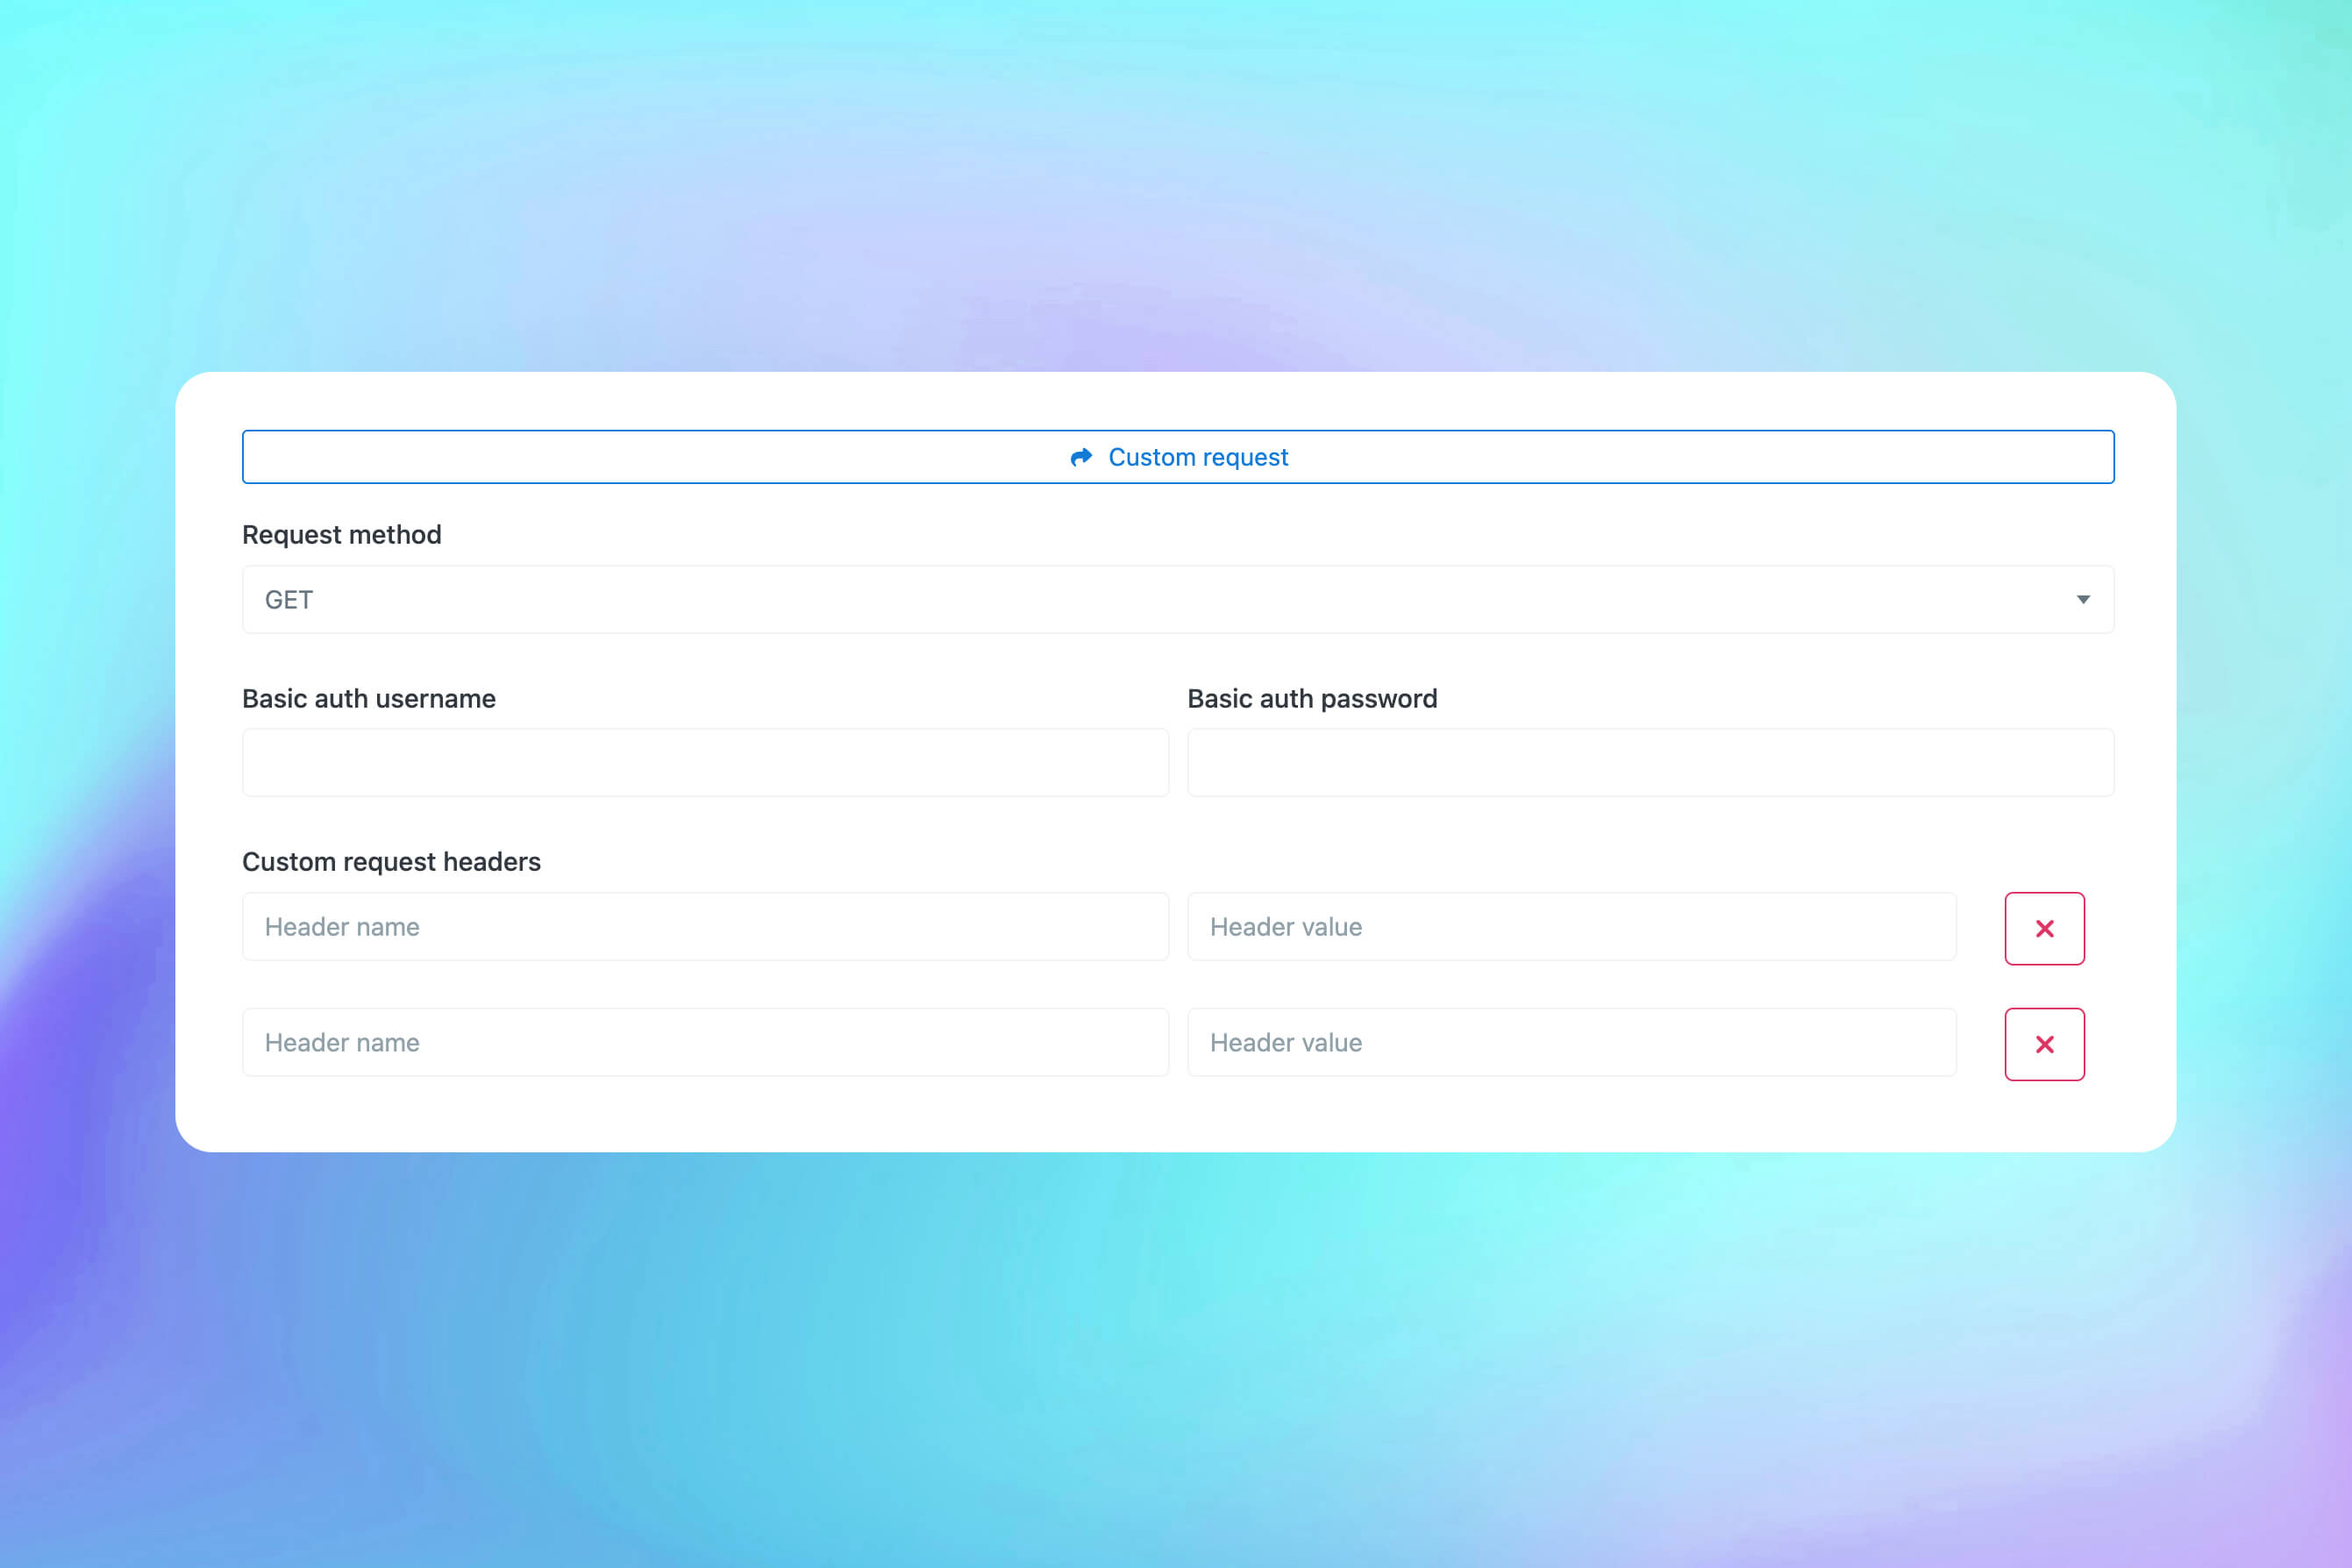Viewport: 2352px width, 1568px height.
Task: Click the Basic auth password label
Action: click(x=1312, y=698)
